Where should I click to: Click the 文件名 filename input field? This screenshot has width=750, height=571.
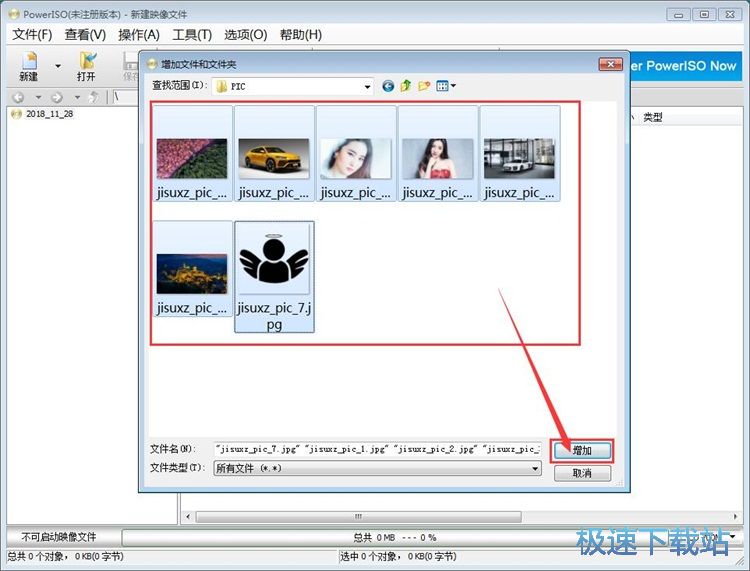click(x=377, y=449)
